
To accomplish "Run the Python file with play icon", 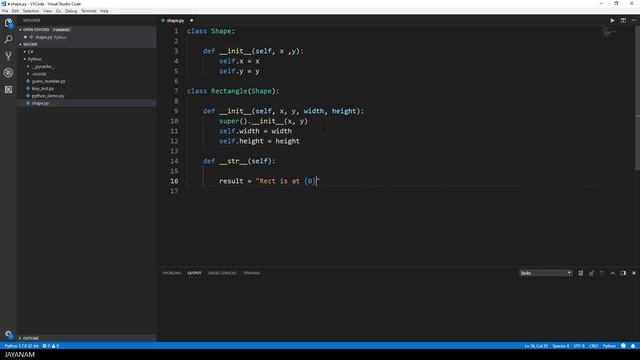I will (612, 20).
